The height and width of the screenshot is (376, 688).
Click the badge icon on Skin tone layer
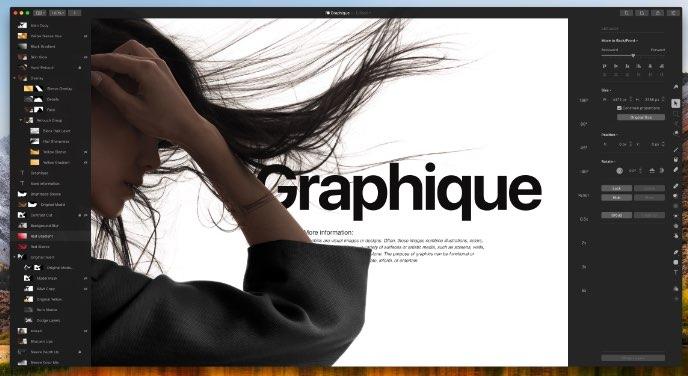click(85, 57)
